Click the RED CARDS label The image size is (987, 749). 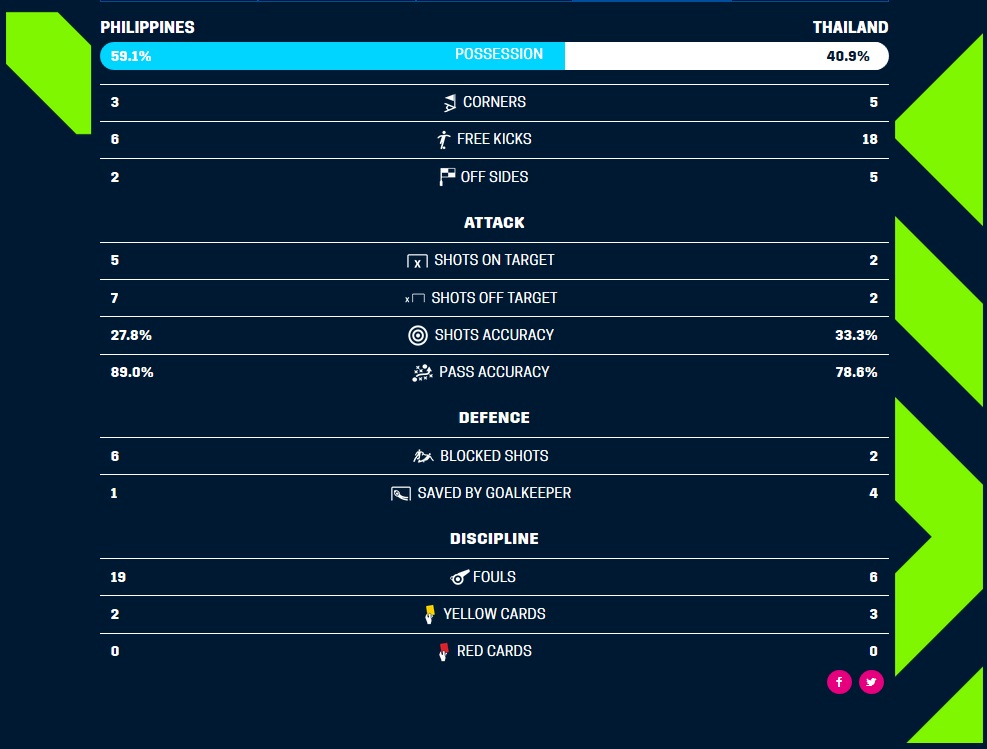click(494, 651)
